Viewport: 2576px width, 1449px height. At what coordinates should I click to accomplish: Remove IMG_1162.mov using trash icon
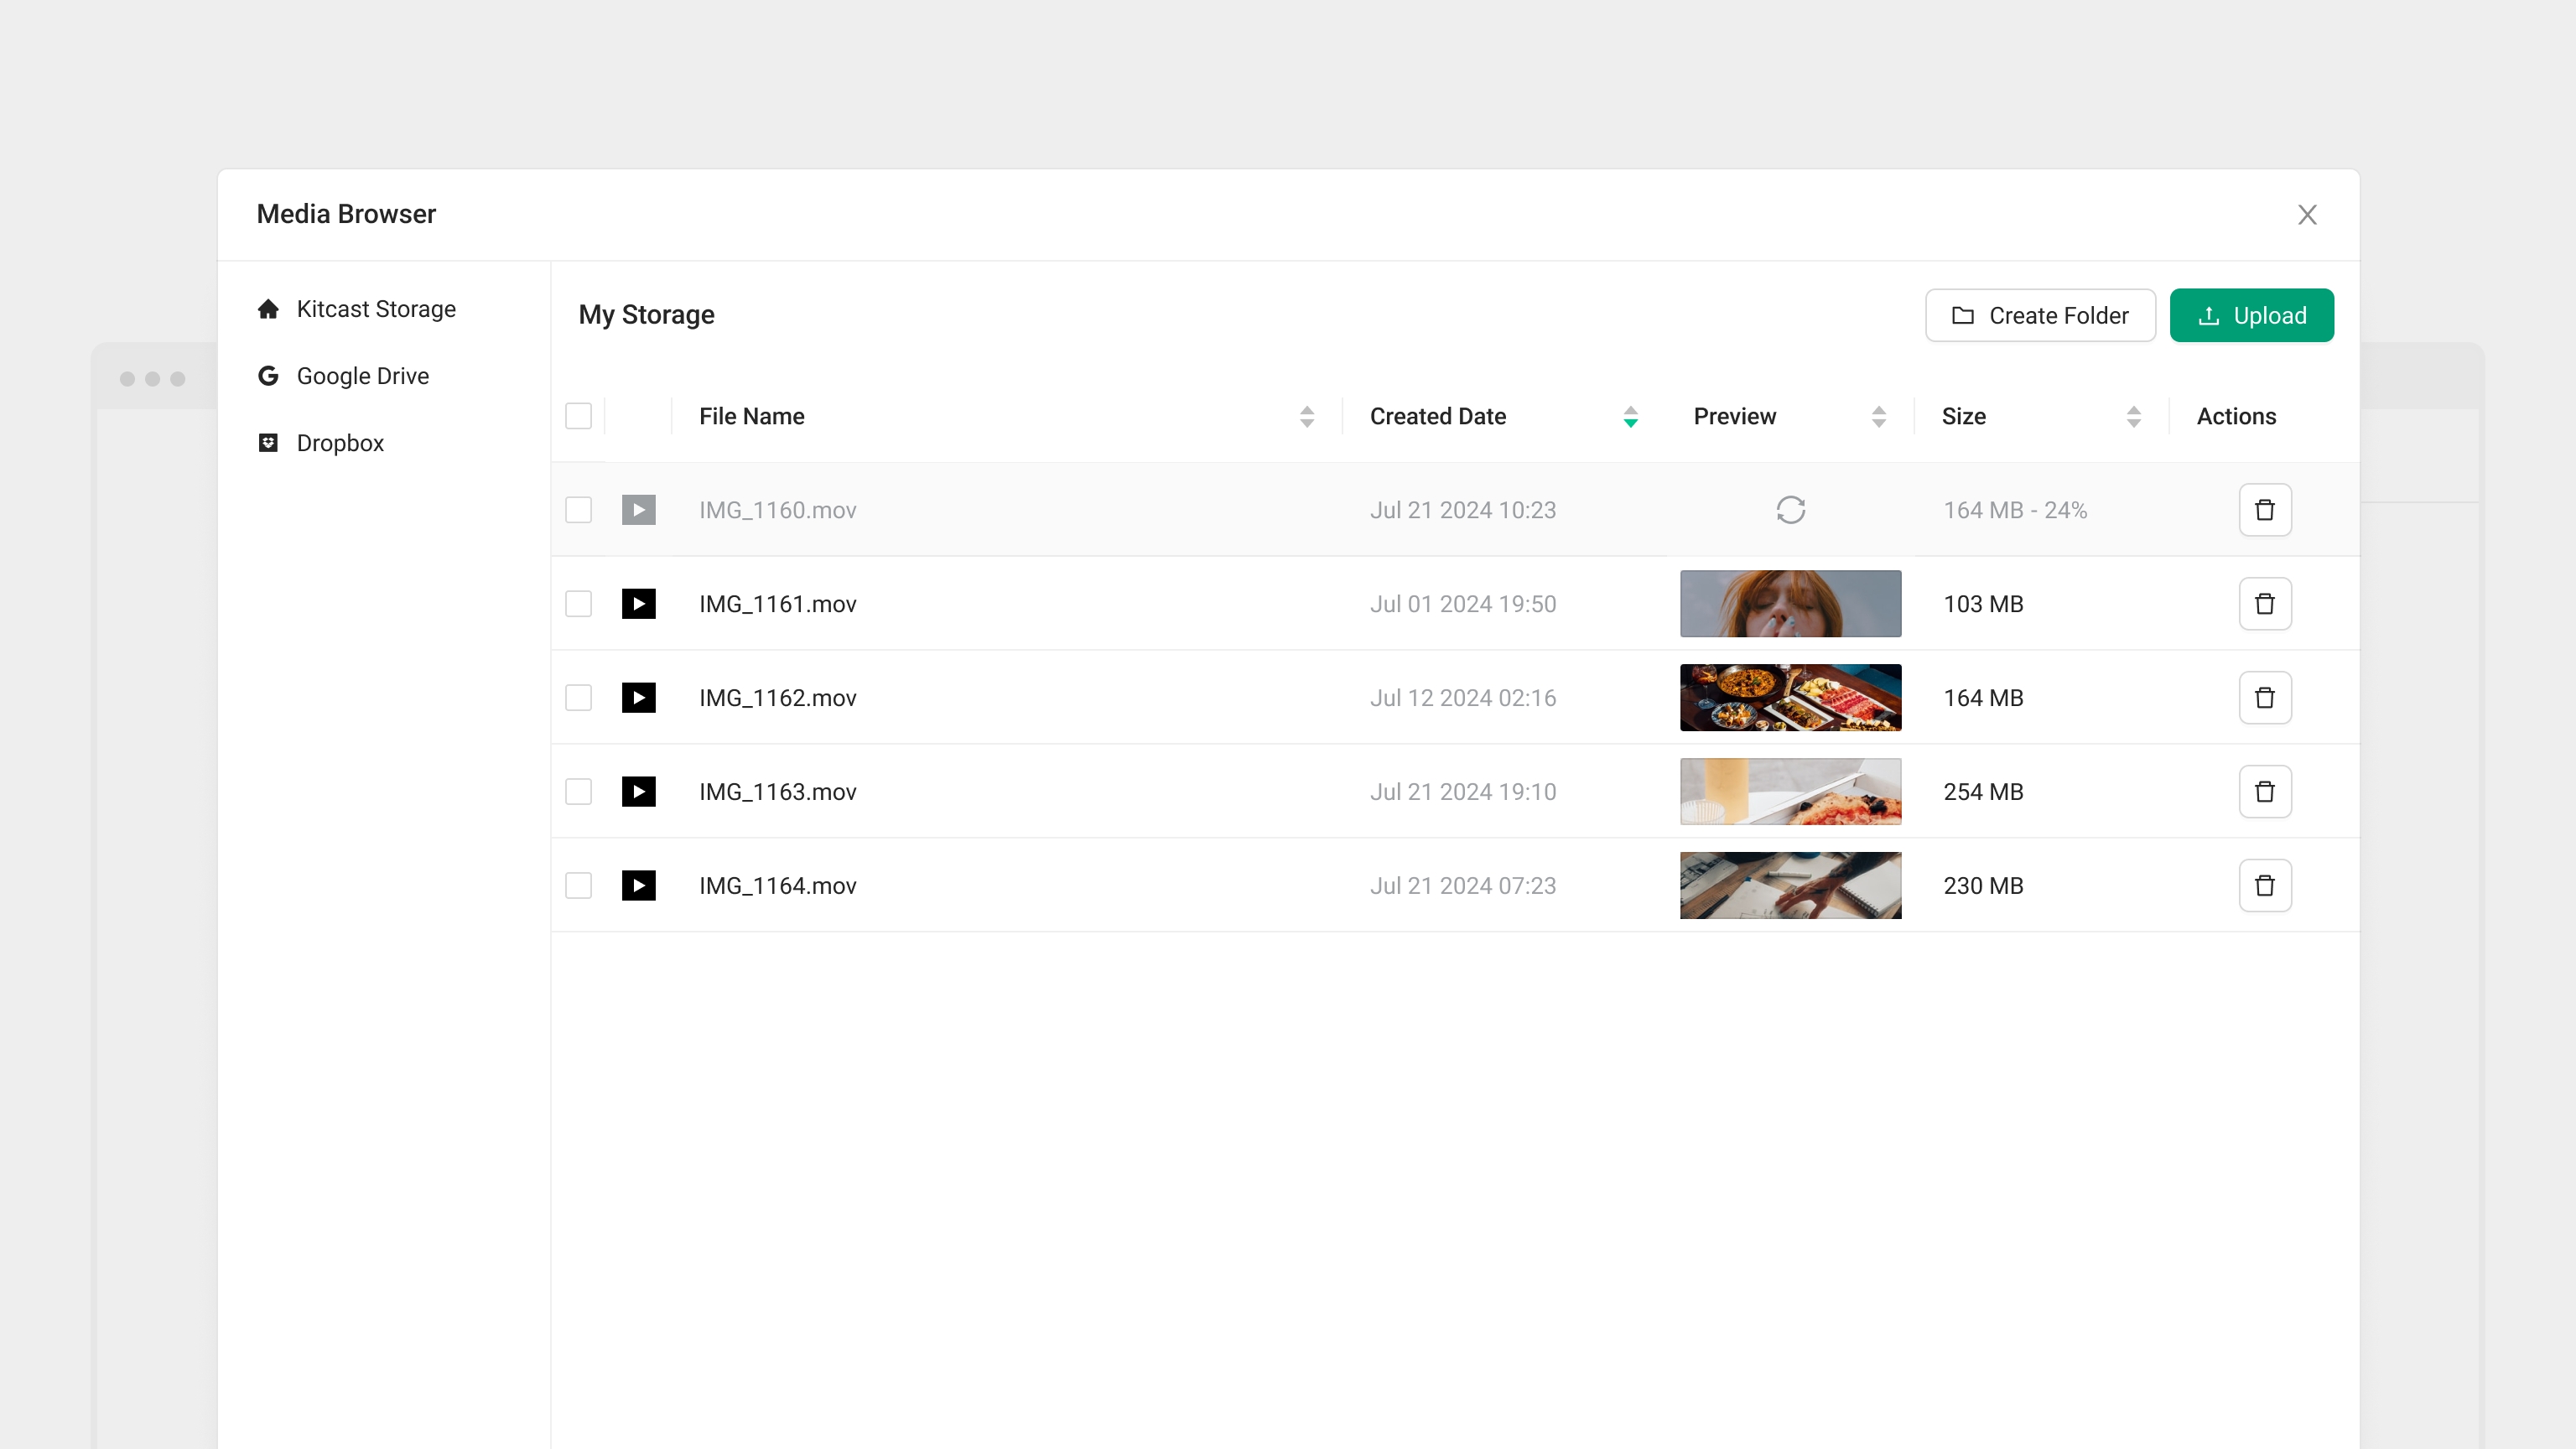coord(2264,697)
